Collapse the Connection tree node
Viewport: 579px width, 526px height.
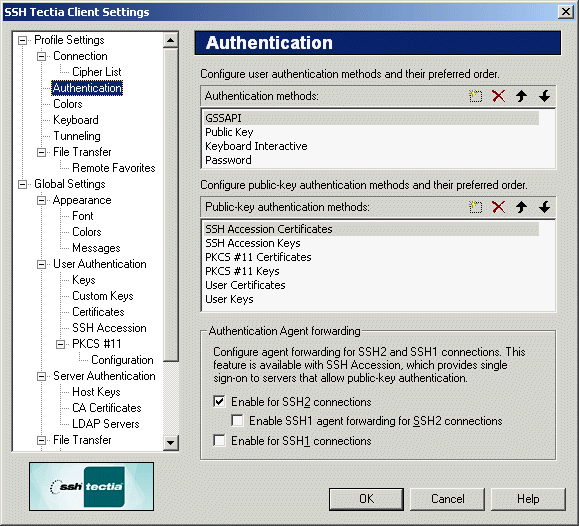point(41,56)
